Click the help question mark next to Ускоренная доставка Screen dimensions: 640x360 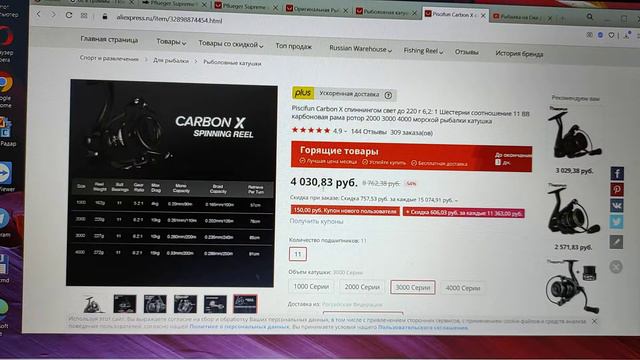(x=388, y=96)
